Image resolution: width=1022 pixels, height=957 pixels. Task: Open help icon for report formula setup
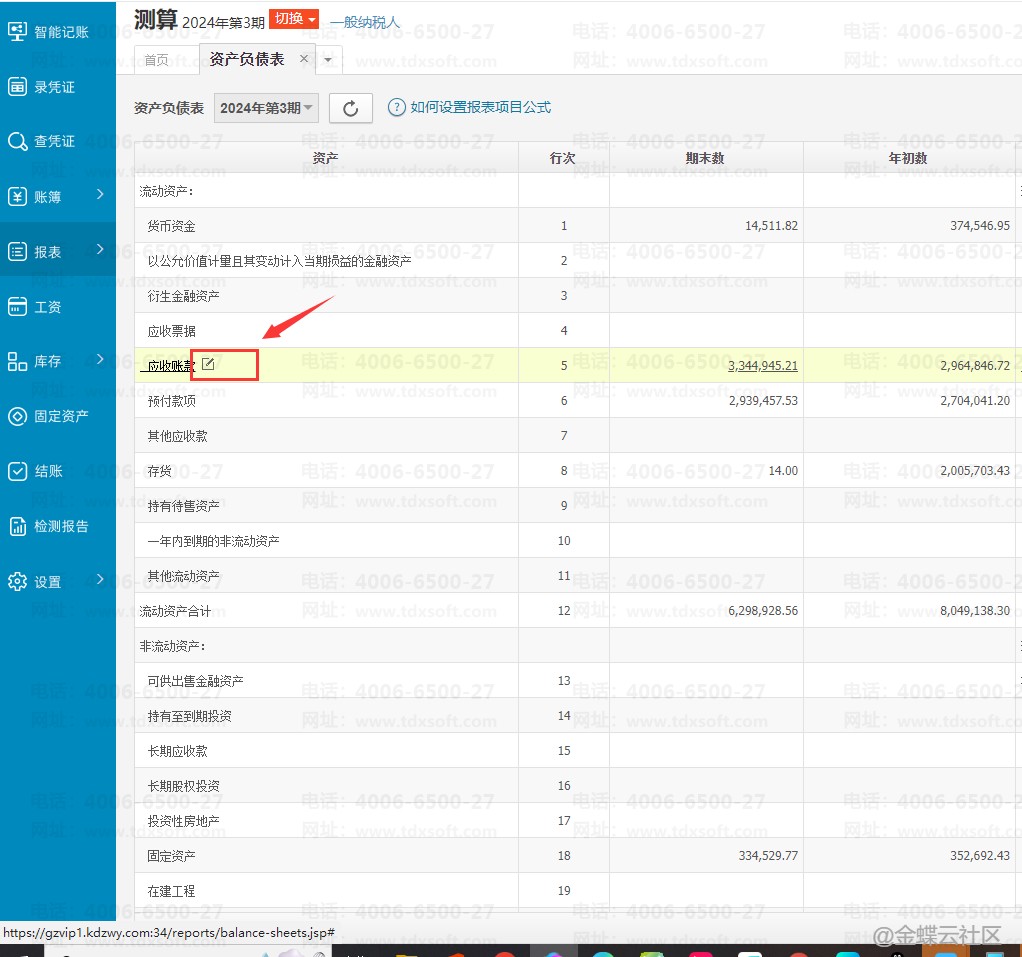point(396,107)
